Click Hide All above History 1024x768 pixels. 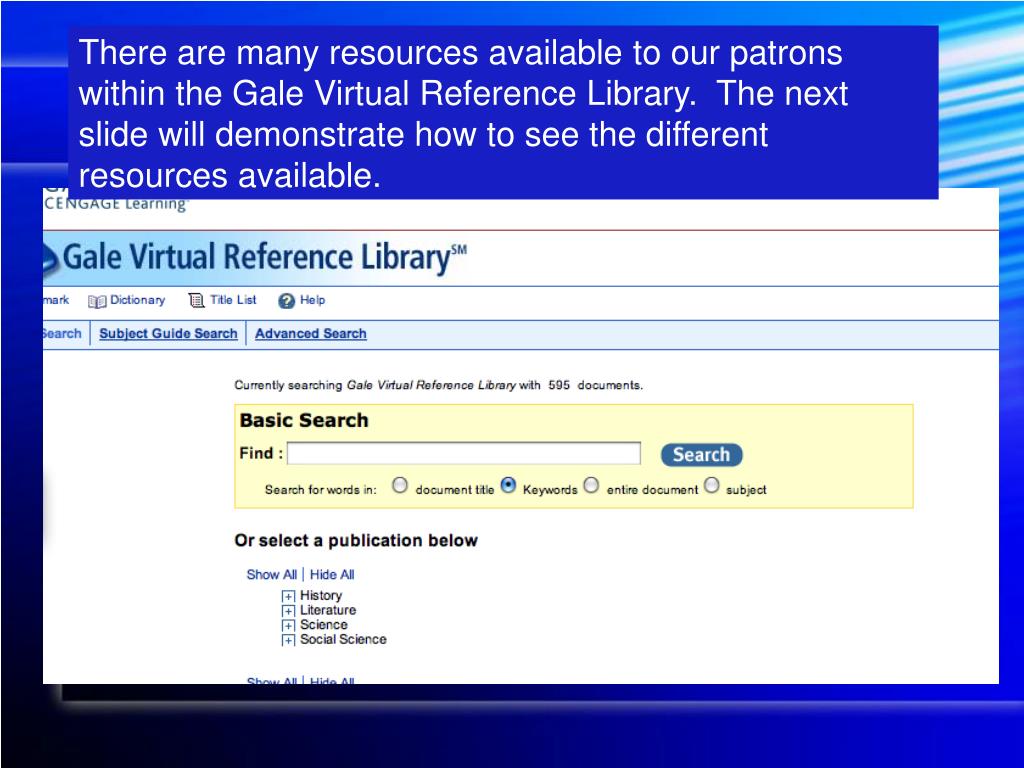pos(332,575)
